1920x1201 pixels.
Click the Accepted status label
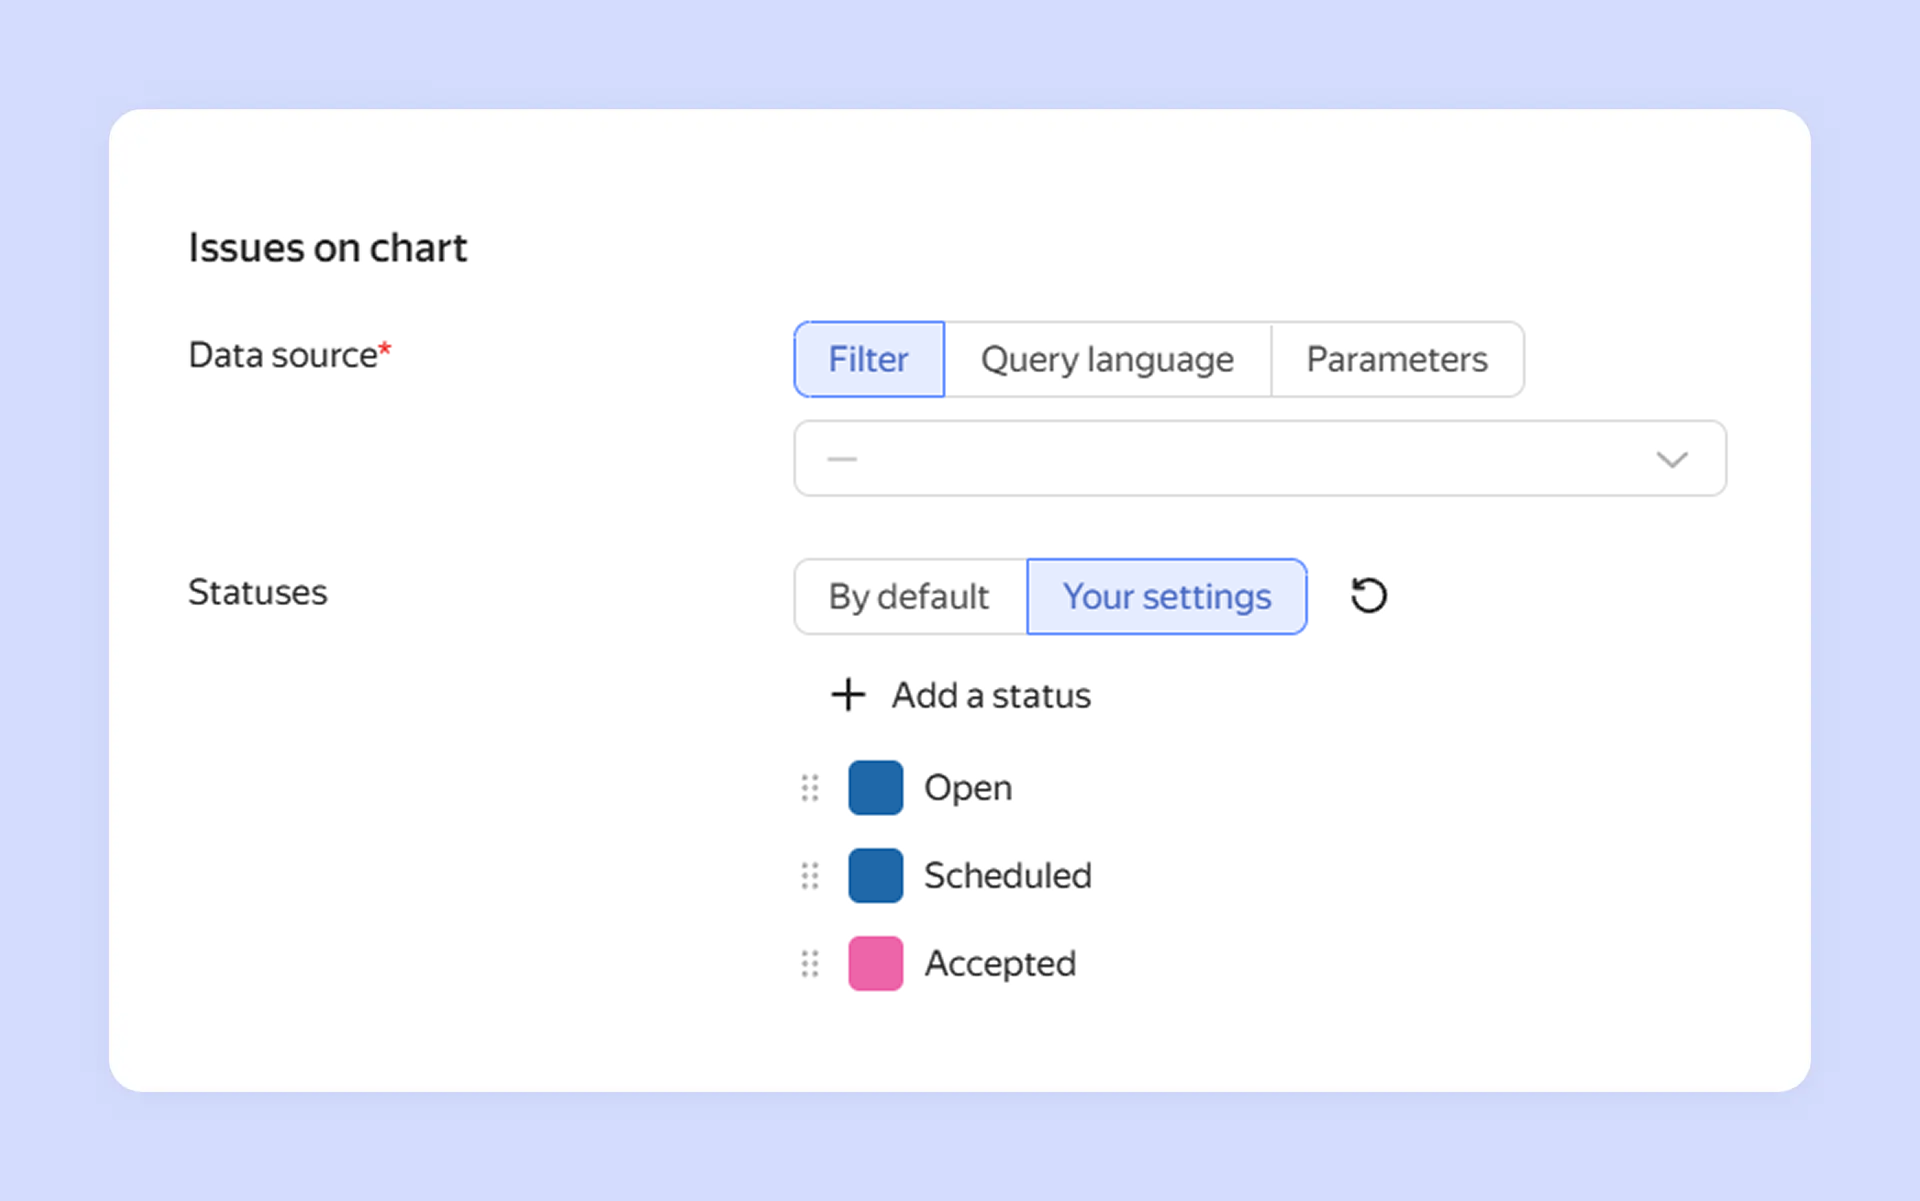(x=1000, y=964)
